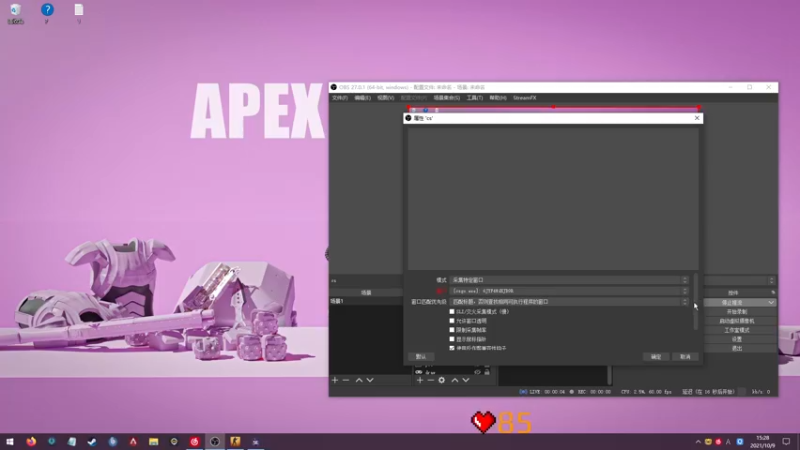Open source properties with the gear icon
The image size is (800, 450).
pos(442,380)
